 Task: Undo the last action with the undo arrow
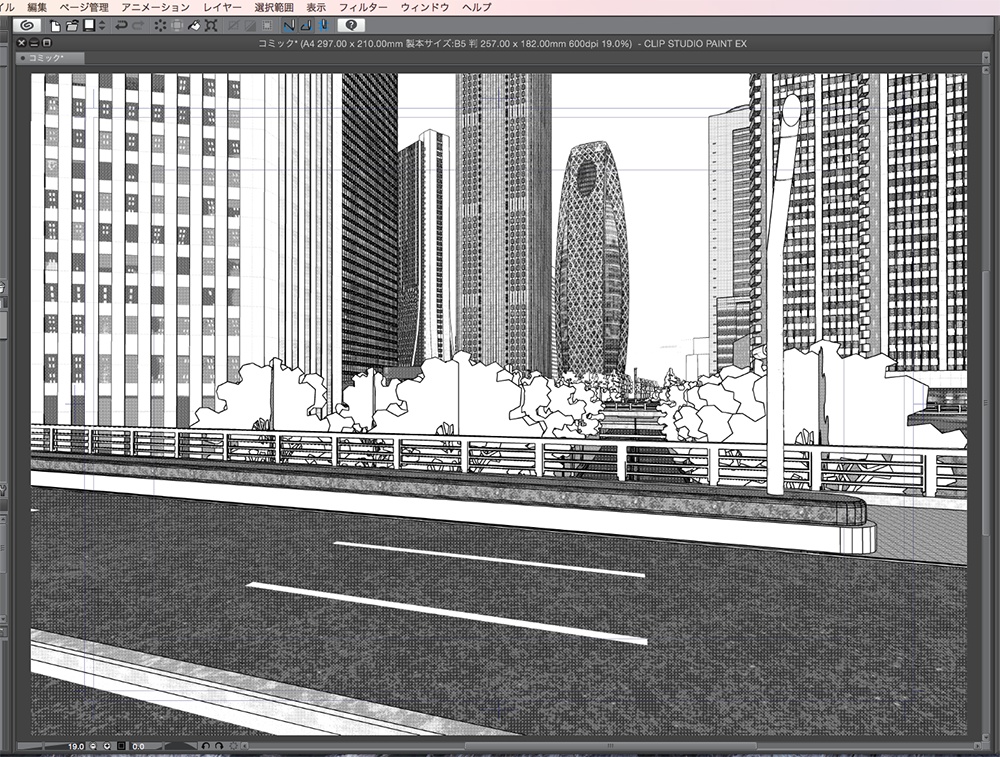(120, 25)
